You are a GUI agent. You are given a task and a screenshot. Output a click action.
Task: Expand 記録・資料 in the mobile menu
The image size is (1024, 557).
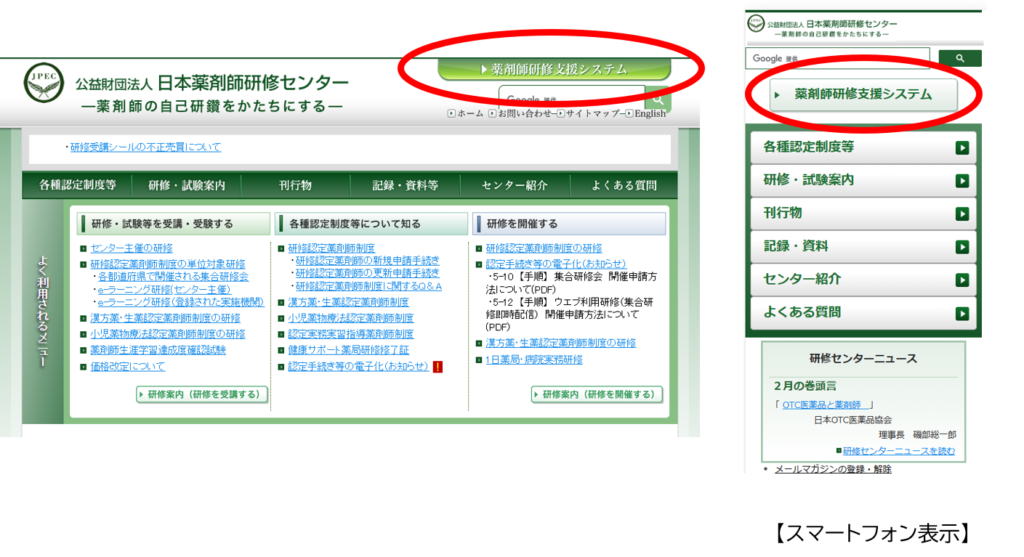pos(862,247)
